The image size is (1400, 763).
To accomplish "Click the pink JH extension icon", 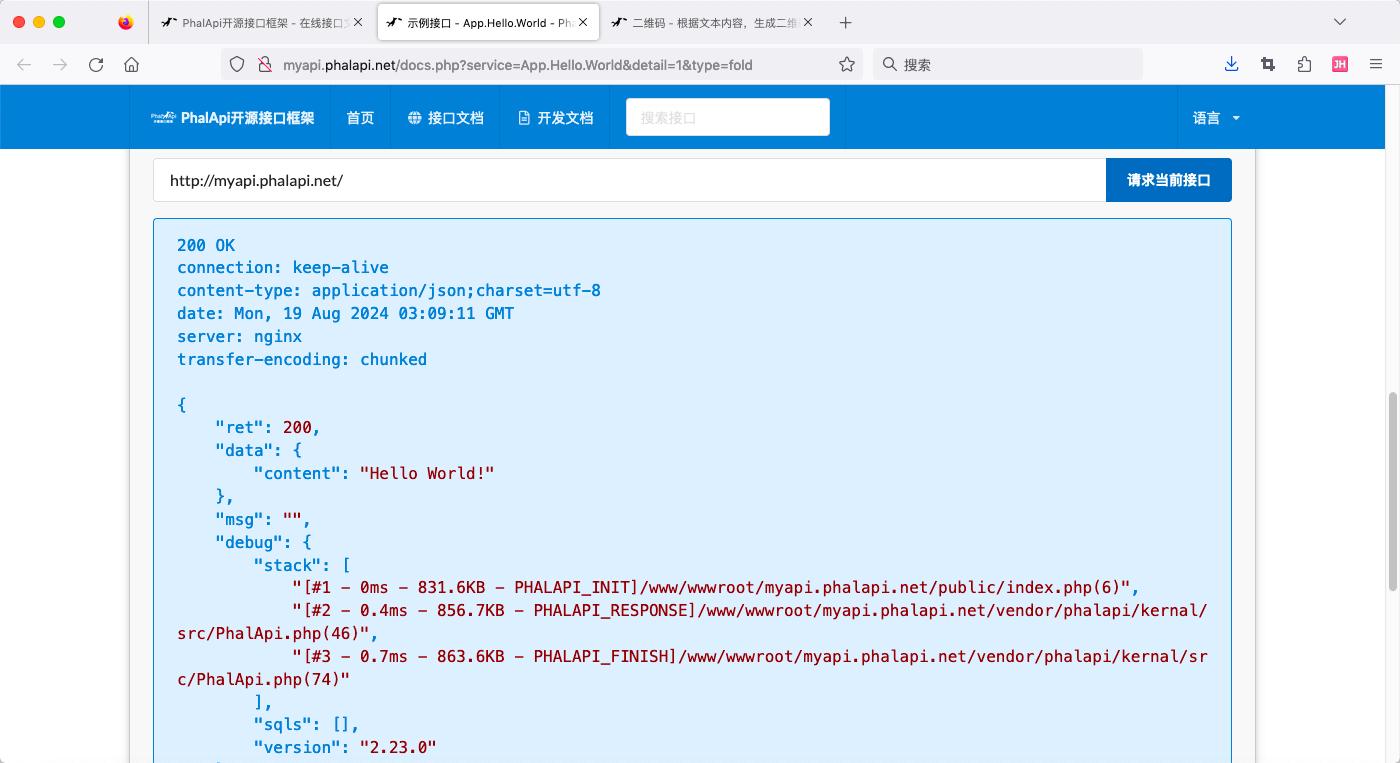I will point(1340,64).
